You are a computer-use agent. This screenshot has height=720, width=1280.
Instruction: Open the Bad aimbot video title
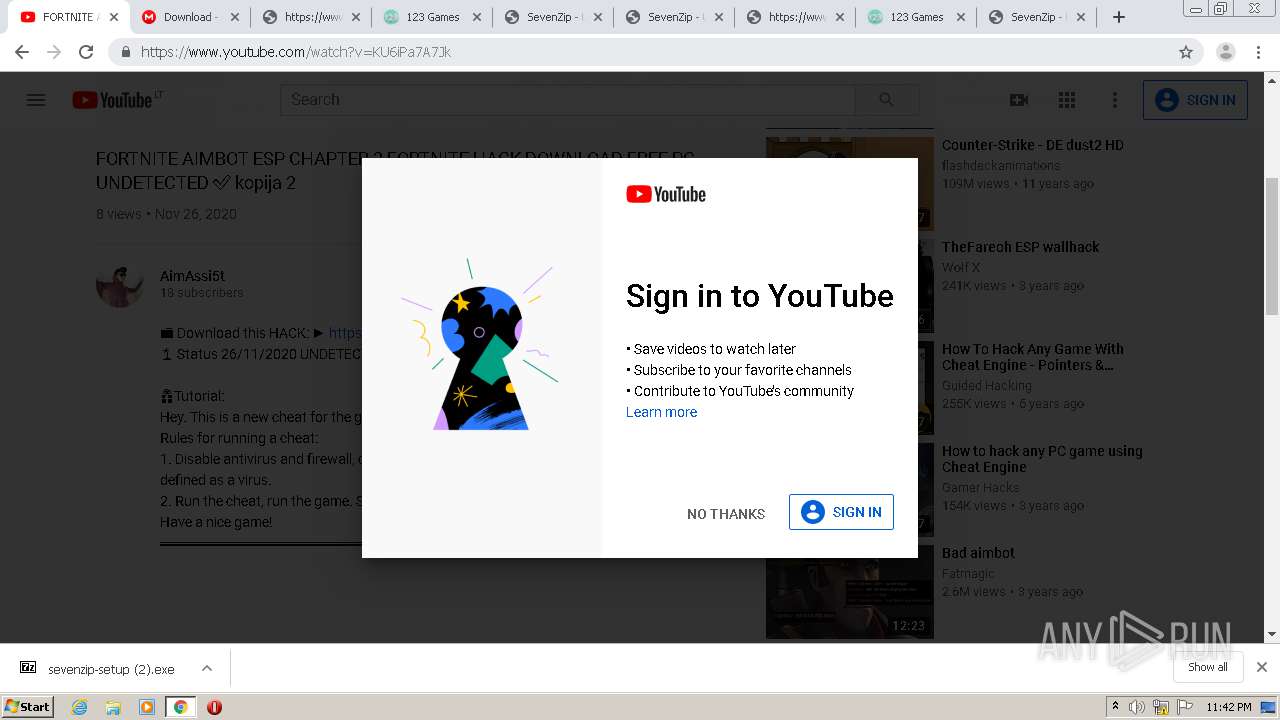978,553
